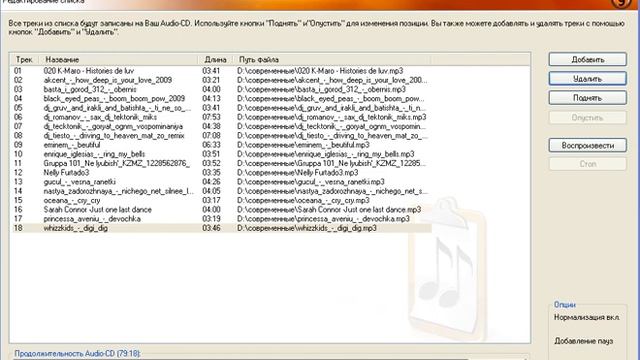This screenshot has height=360, width=640.
Task: Click the Удалить button
Action: pos(587,79)
